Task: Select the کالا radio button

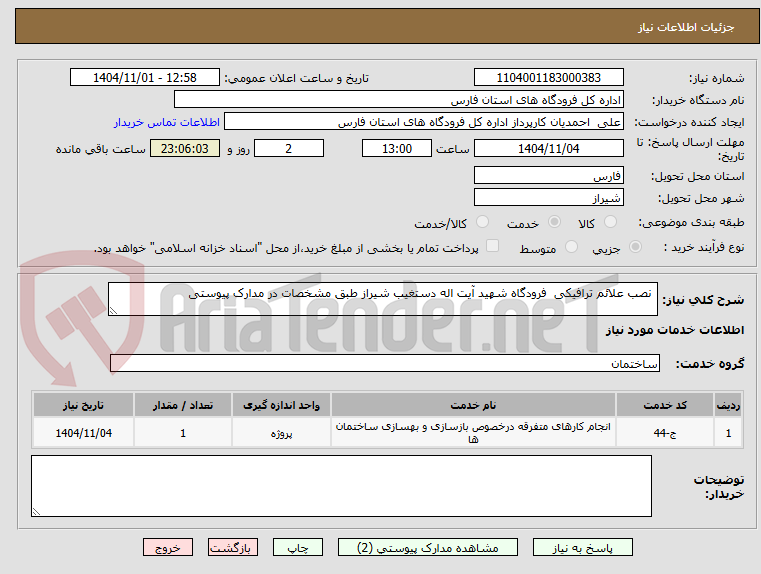Action: pos(610,222)
